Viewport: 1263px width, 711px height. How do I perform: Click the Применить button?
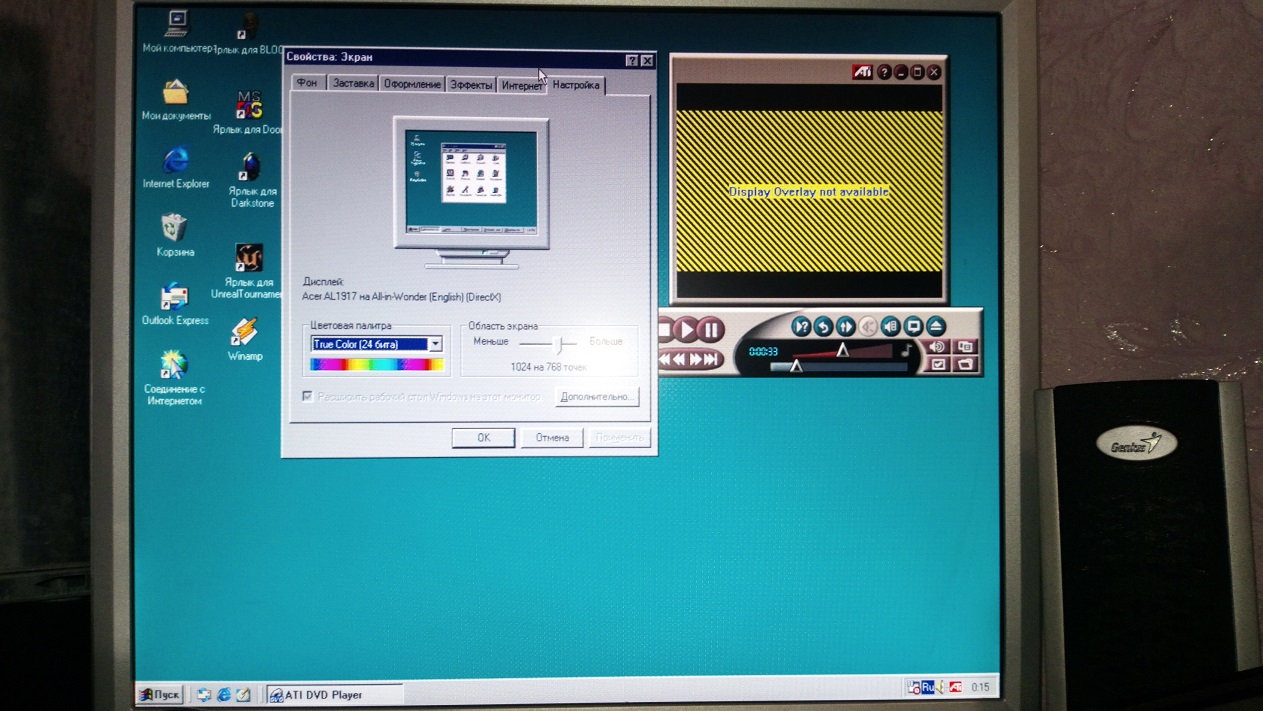620,438
